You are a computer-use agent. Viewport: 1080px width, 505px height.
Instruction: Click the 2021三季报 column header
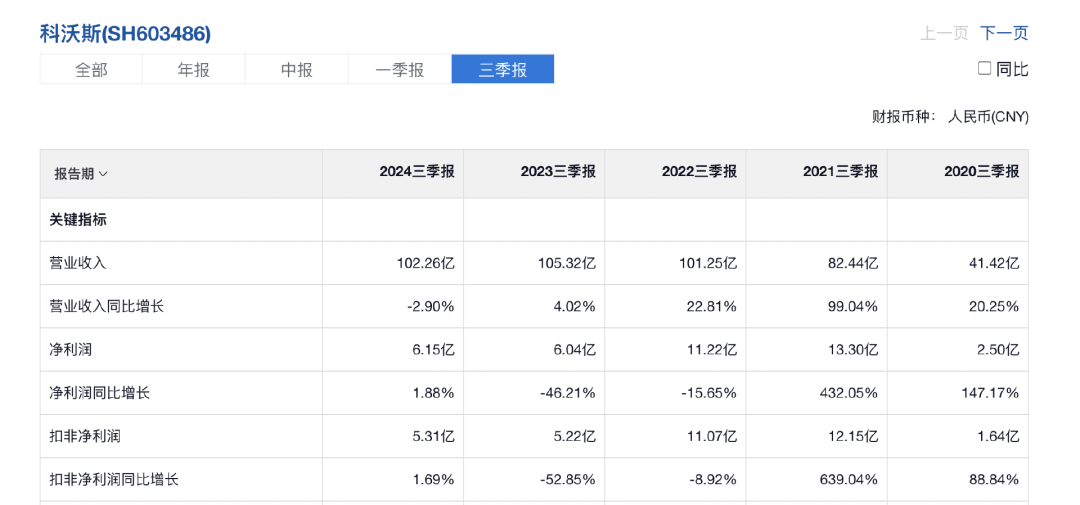[840, 172]
